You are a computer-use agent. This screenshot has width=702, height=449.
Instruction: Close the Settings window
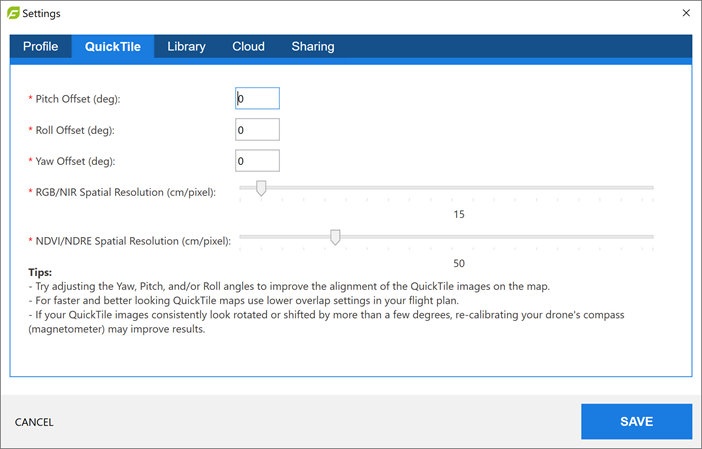[685, 14]
